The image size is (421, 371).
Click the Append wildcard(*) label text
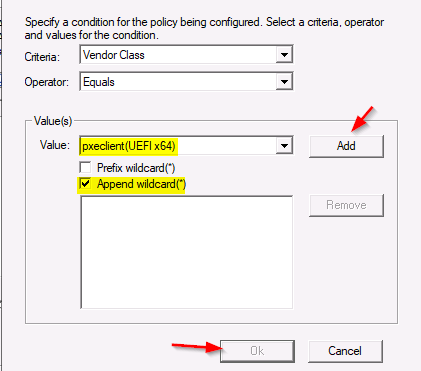[141, 184]
